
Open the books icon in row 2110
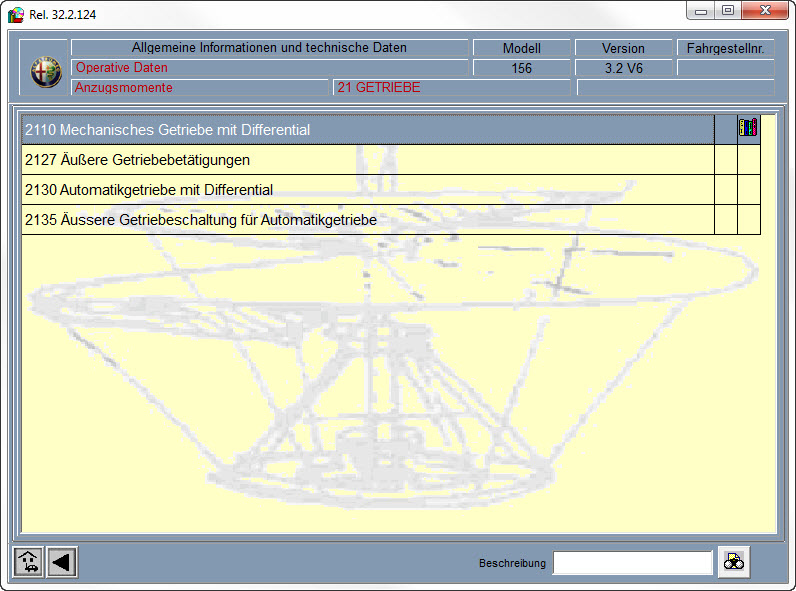pos(748,128)
